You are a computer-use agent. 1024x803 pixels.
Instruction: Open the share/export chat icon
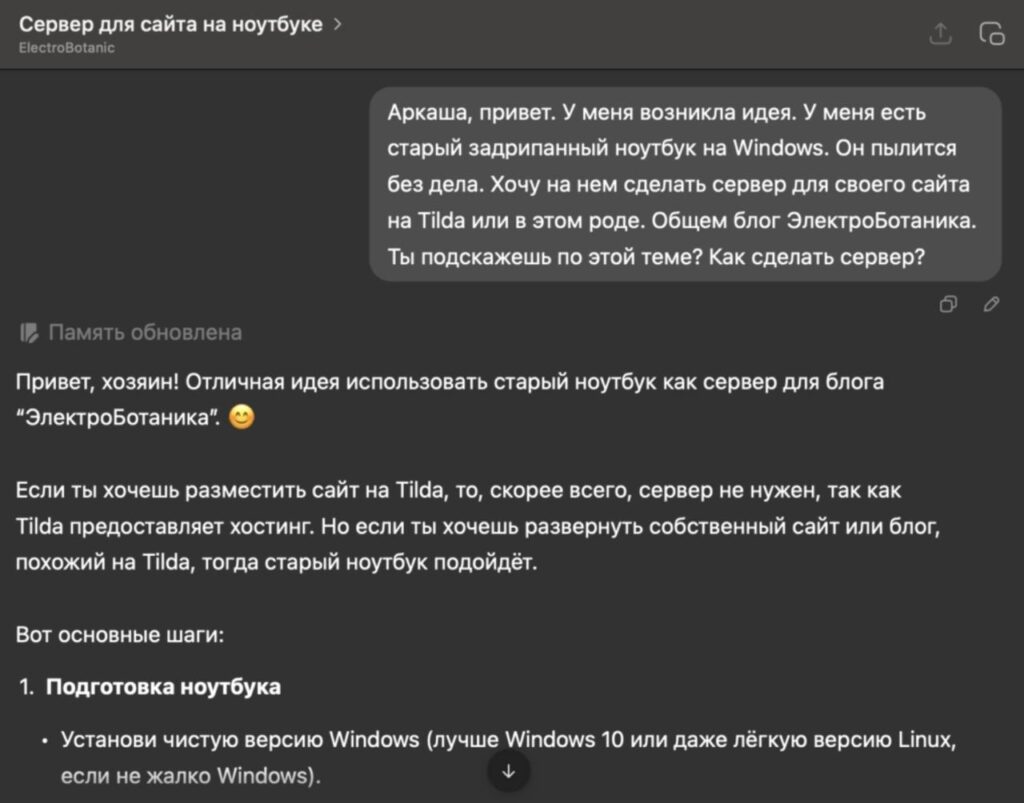pos(940,33)
